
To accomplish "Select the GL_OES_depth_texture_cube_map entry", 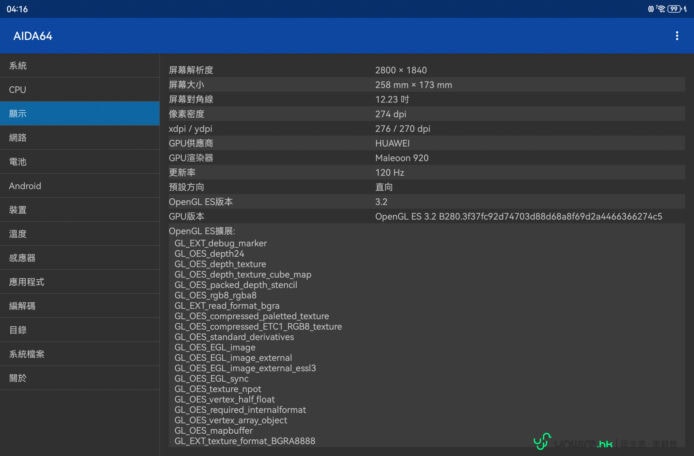I will click(x=243, y=274).
